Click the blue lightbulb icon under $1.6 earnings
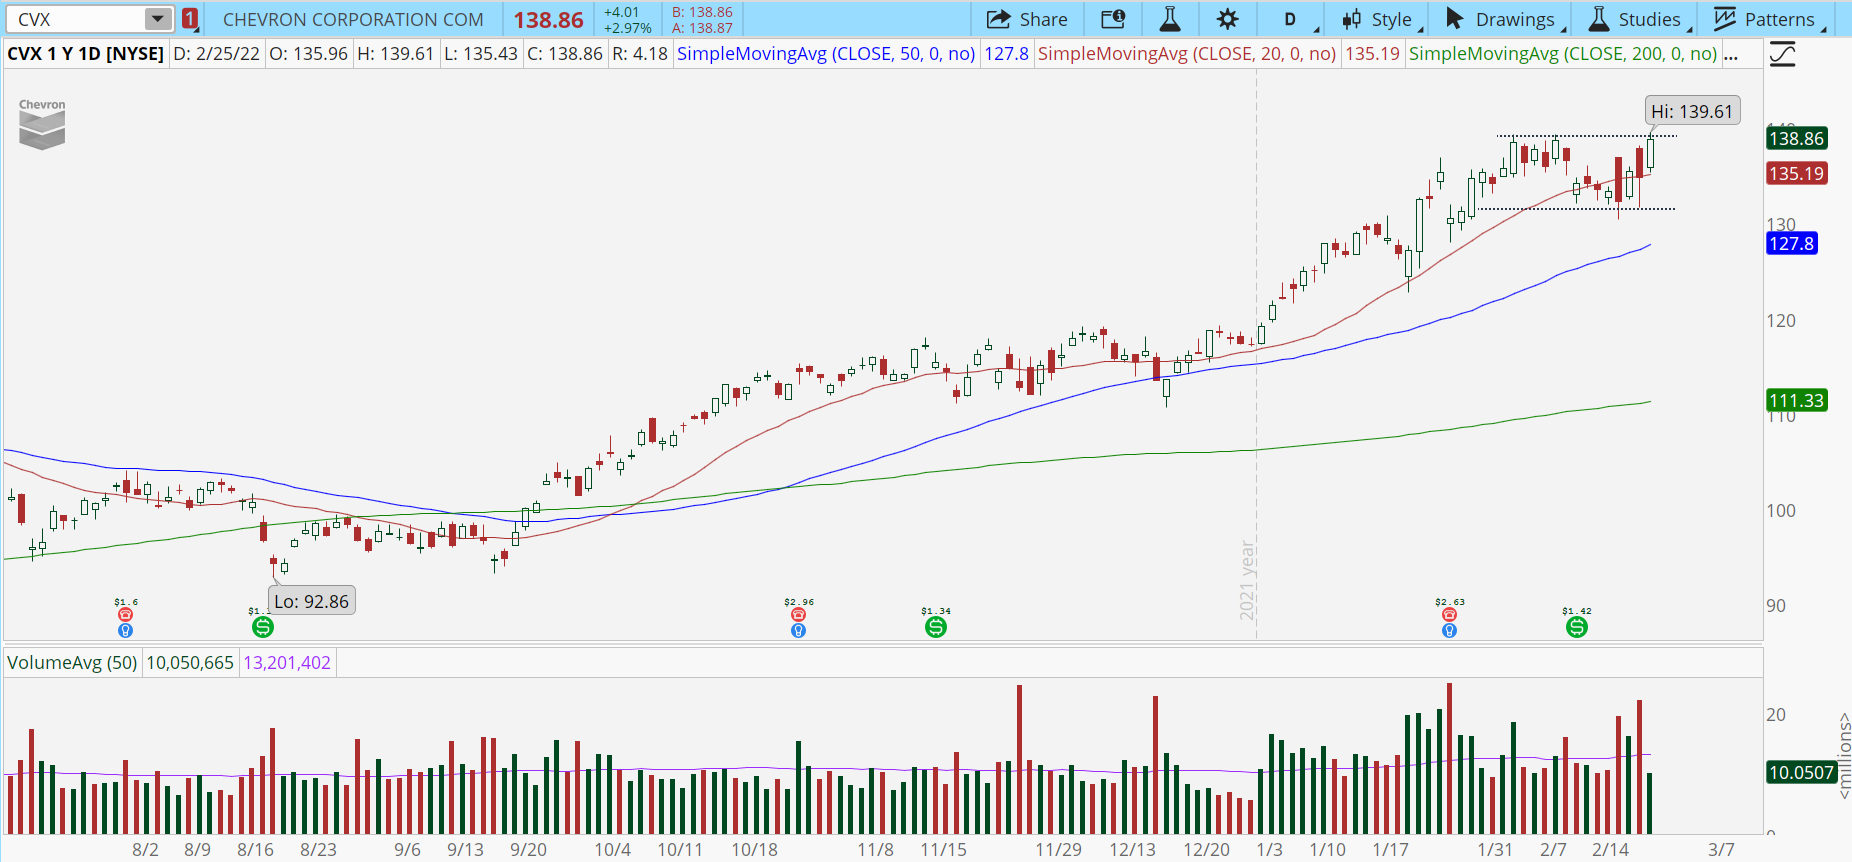1852x862 pixels. pos(125,630)
